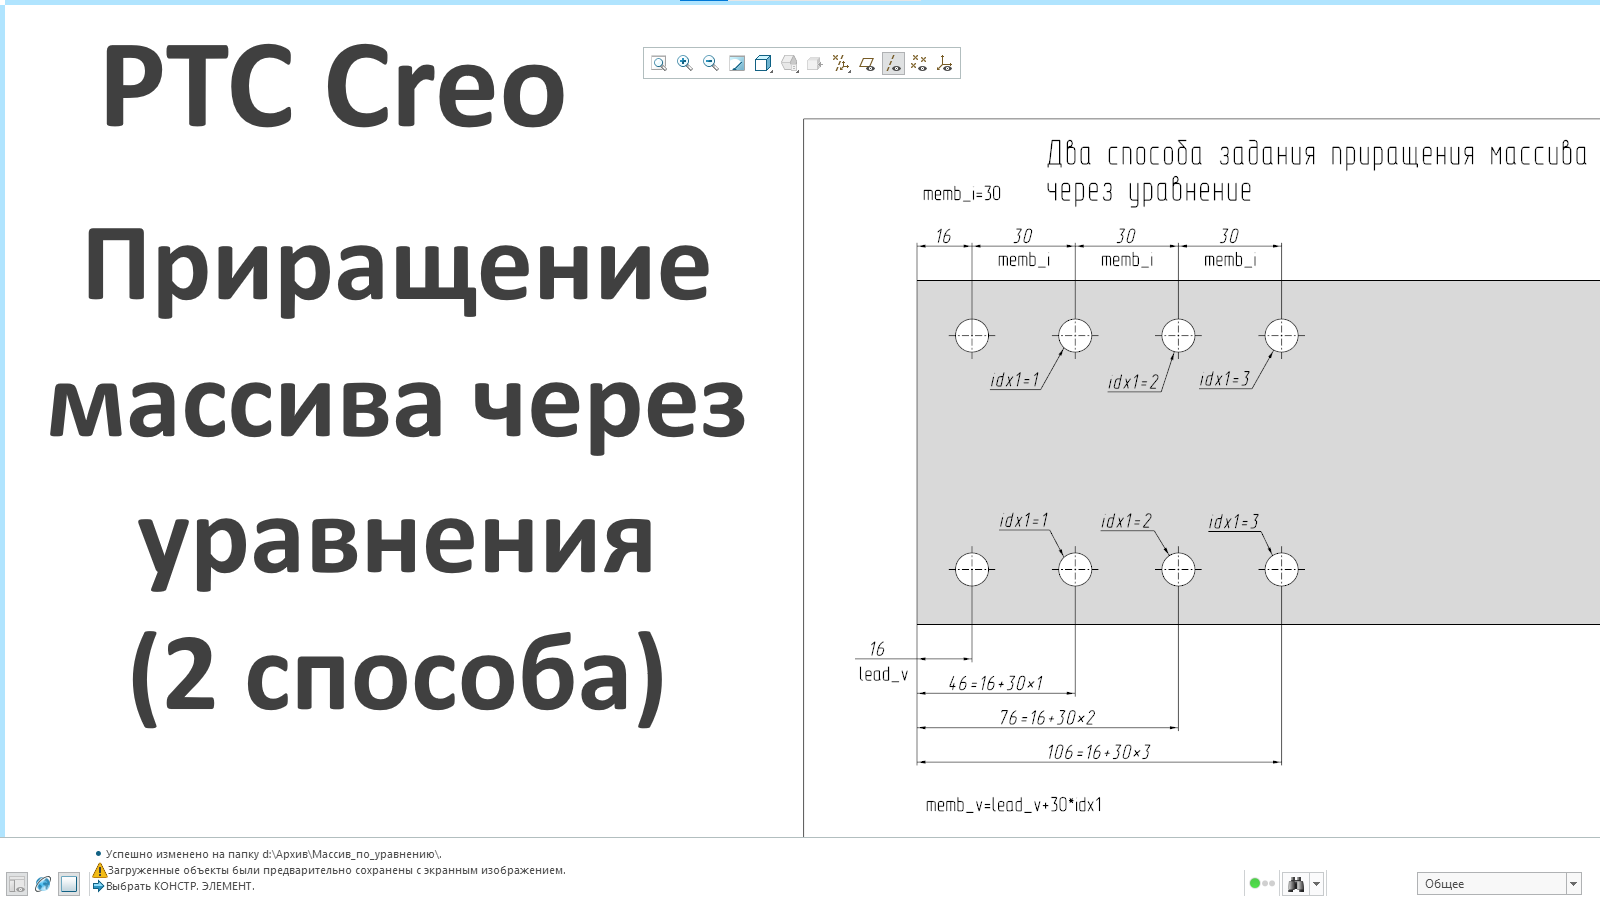Select the '106=16+30×3' dimension
Screen dimensions: 1600x900
[x=1099, y=752]
